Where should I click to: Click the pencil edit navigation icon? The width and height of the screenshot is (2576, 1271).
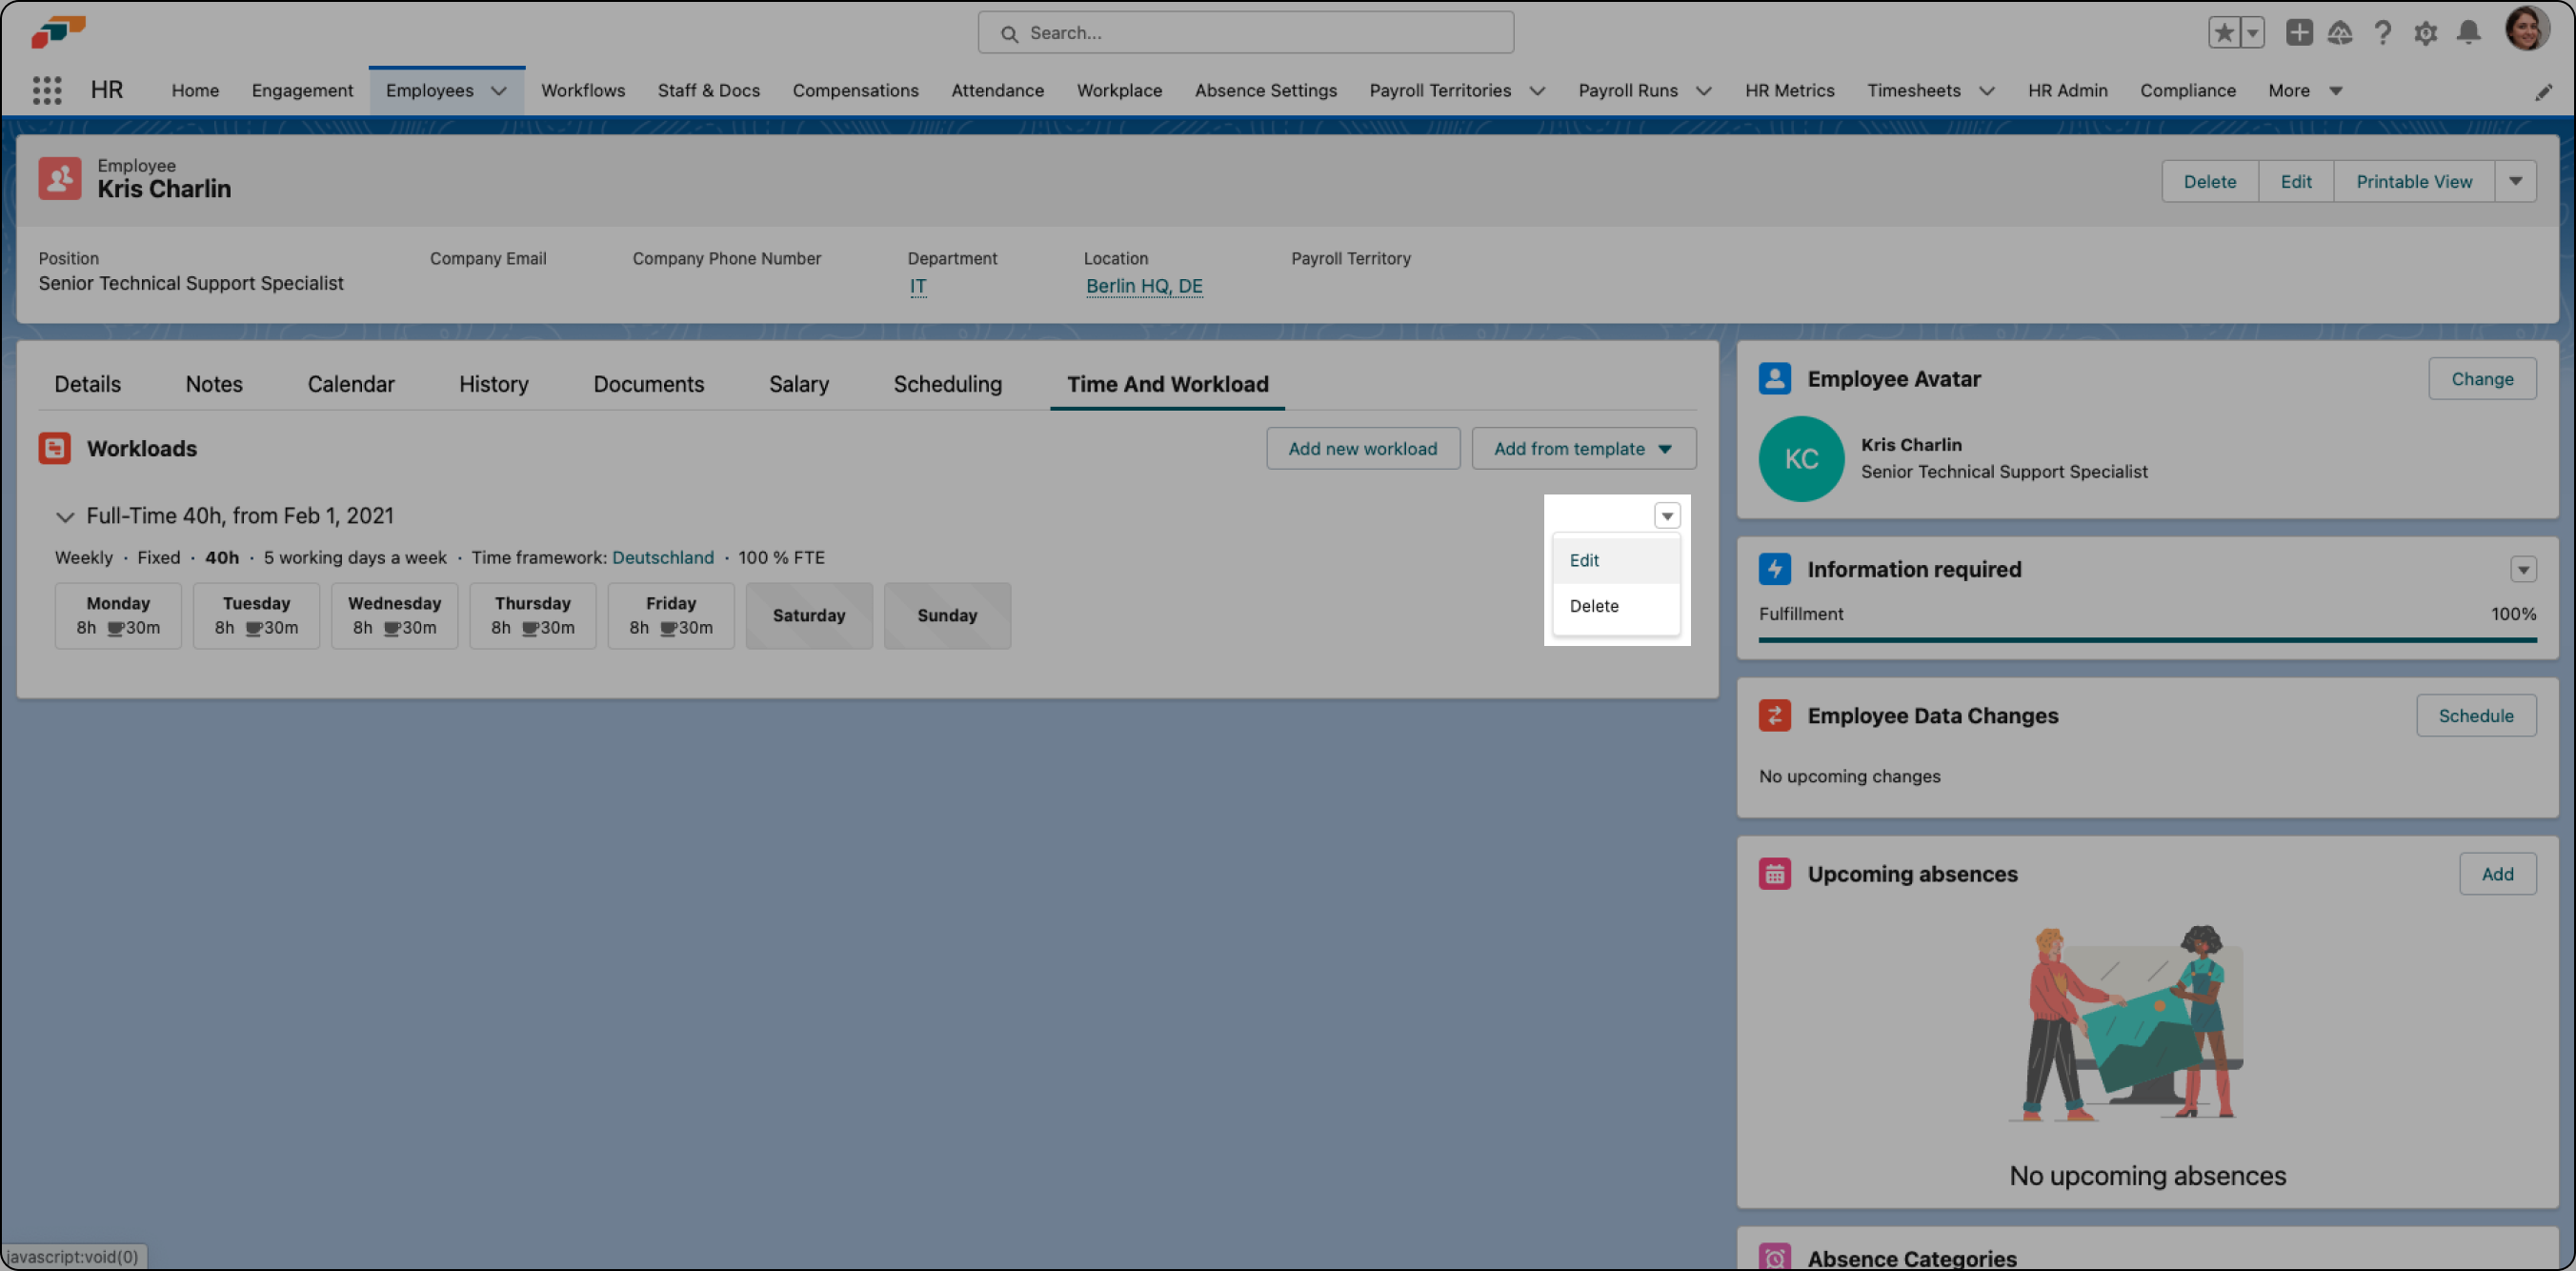[2543, 92]
